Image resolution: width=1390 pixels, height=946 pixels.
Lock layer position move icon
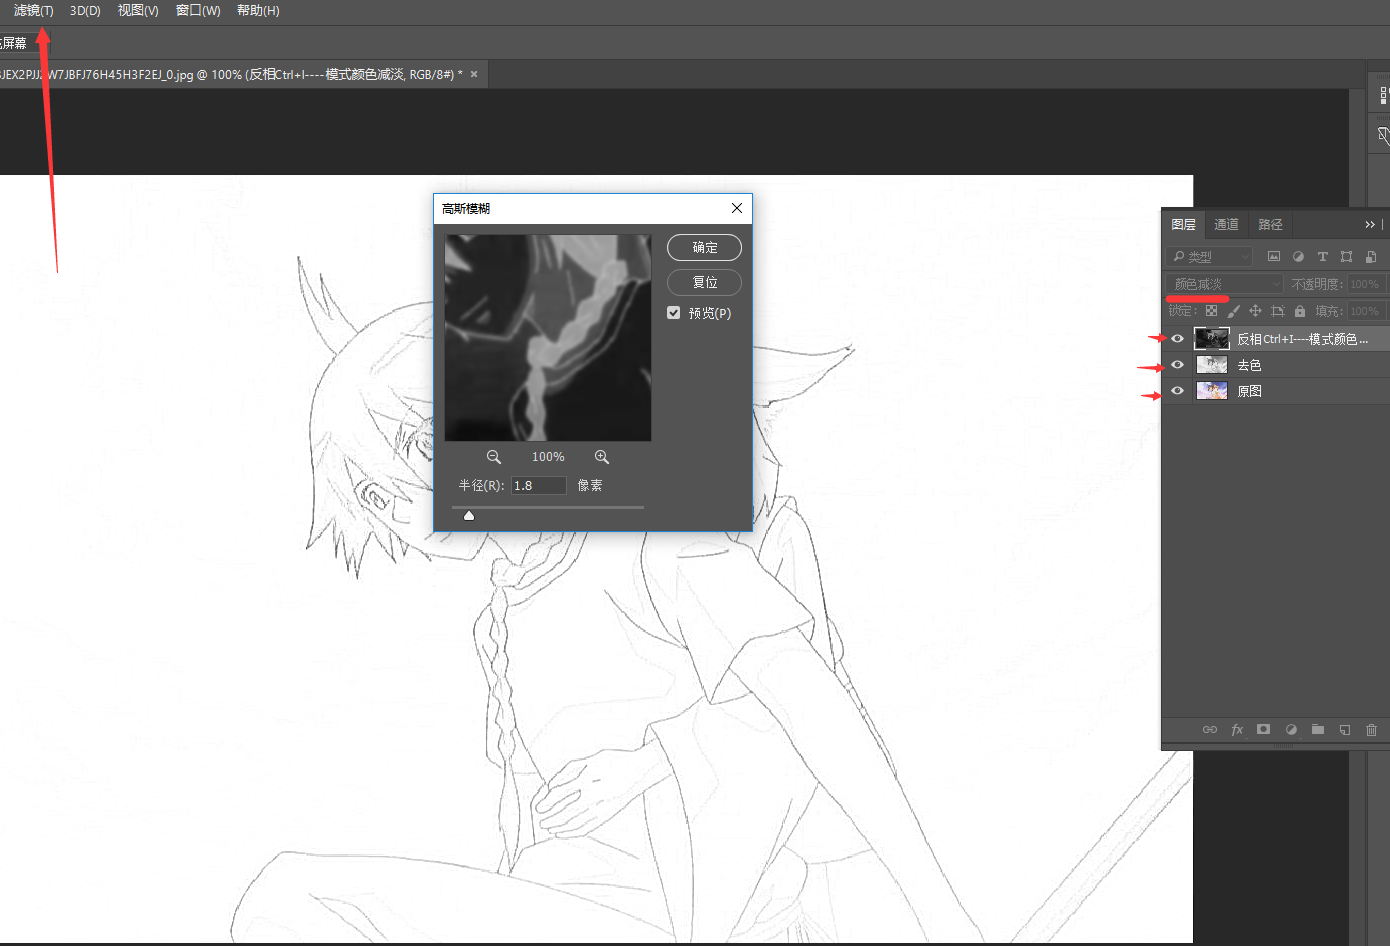pos(1255,311)
